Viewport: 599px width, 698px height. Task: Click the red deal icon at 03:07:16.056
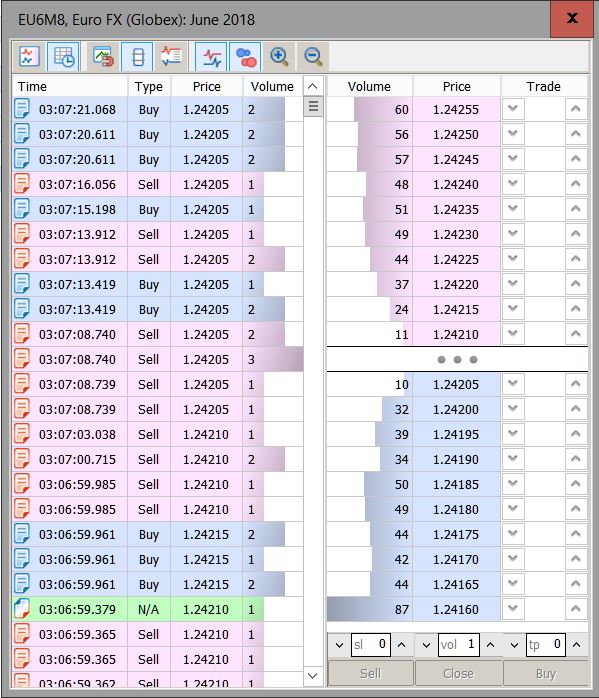pos(22,184)
